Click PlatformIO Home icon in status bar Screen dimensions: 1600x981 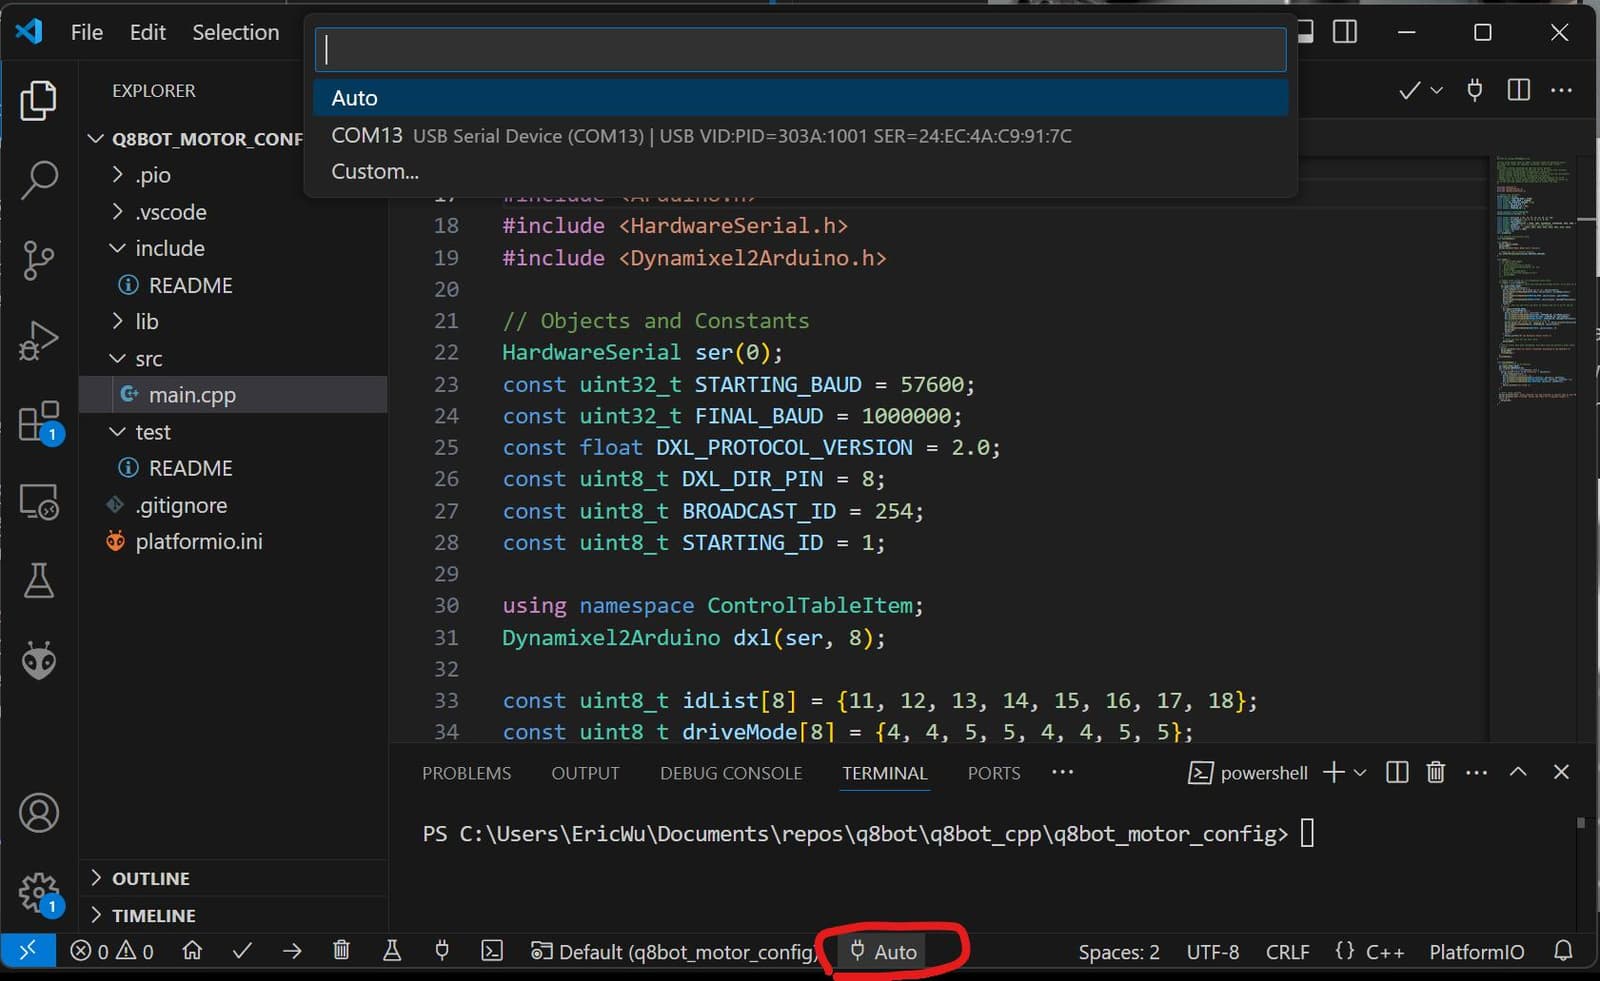[x=192, y=951]
